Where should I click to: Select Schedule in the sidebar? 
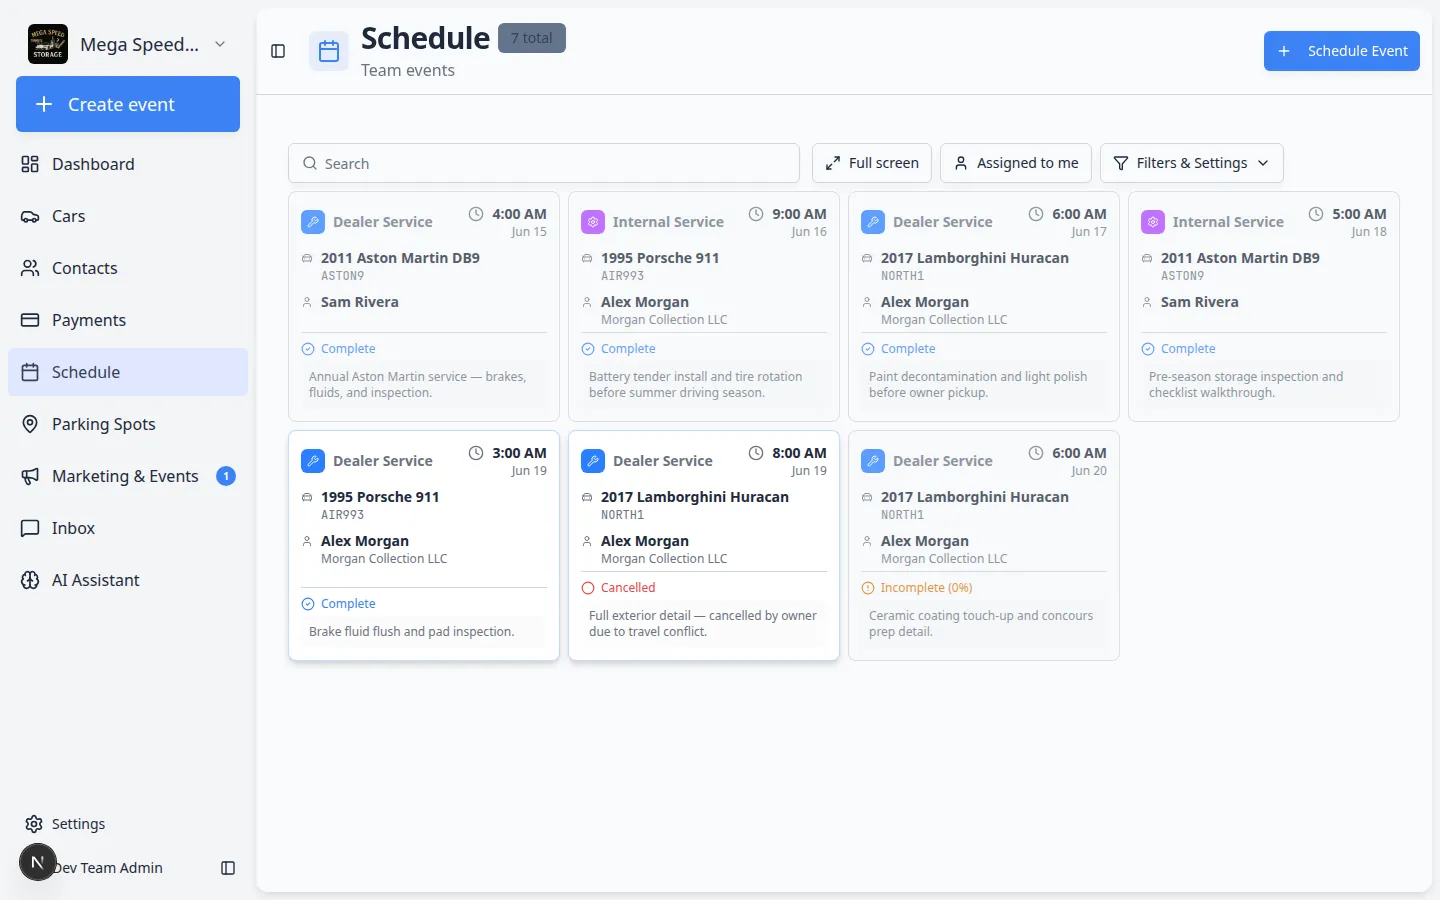click(128, 372)
